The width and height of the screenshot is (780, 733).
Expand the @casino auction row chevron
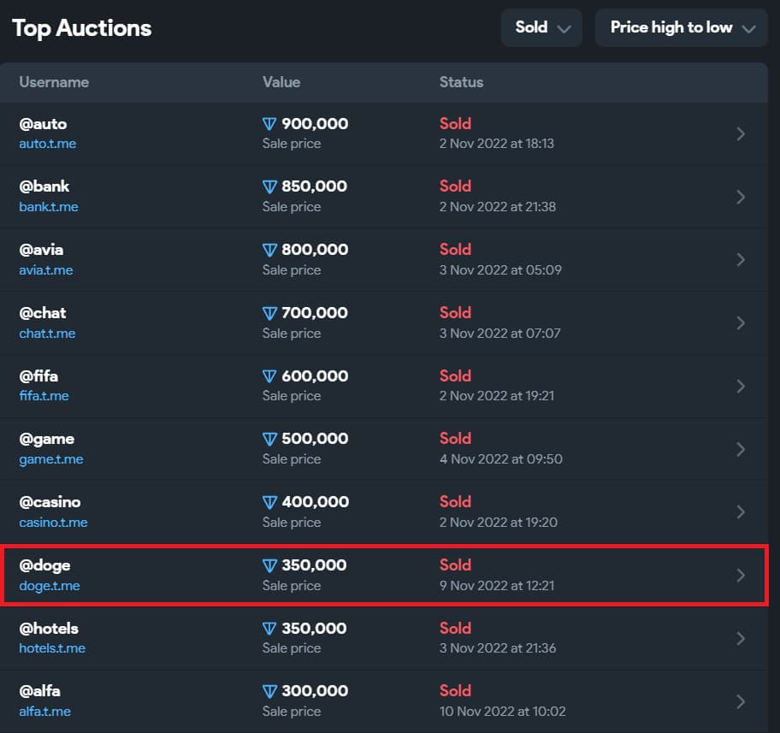740,512
